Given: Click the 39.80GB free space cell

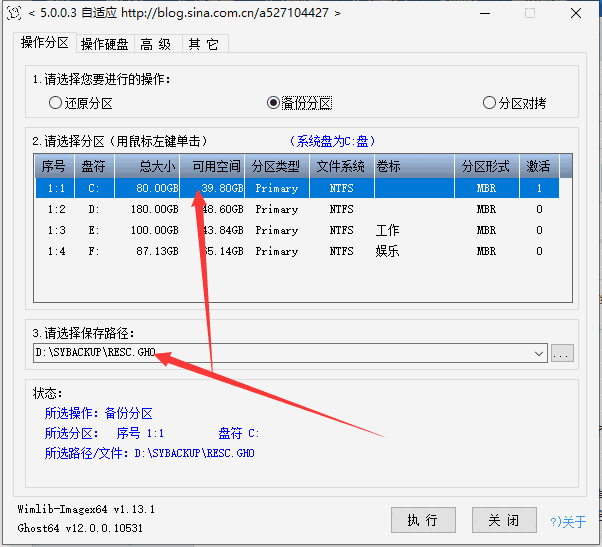Looking at the screenshot, I should [x=222, y=188].
